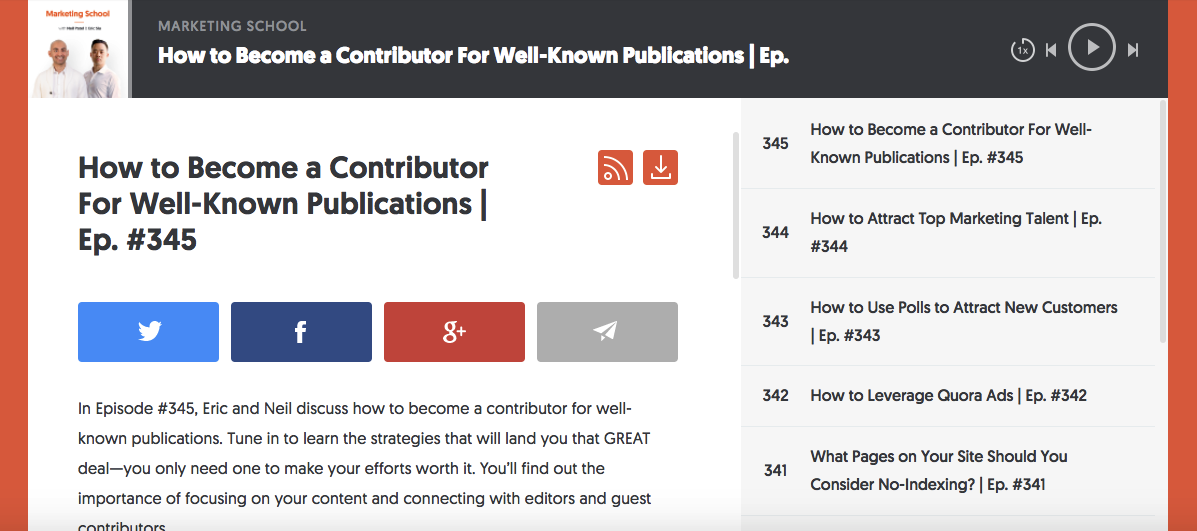Viewport: 1197px width, 531px height.
Task: Select episode 344 Attract Top Marketing Talent
Action: click(x=947, y=233)
